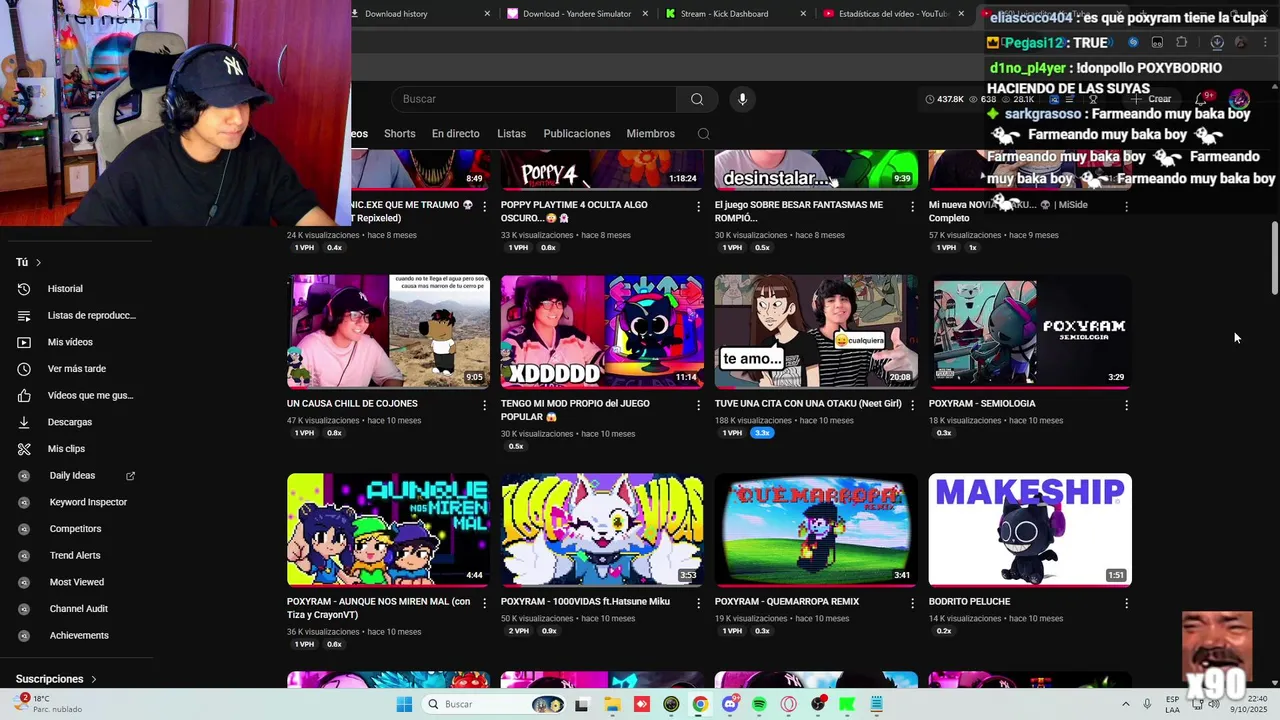Switch to Stream - Kick Dashboard tab
This screenshot has width=1280, height=720.
click(735, 14)
